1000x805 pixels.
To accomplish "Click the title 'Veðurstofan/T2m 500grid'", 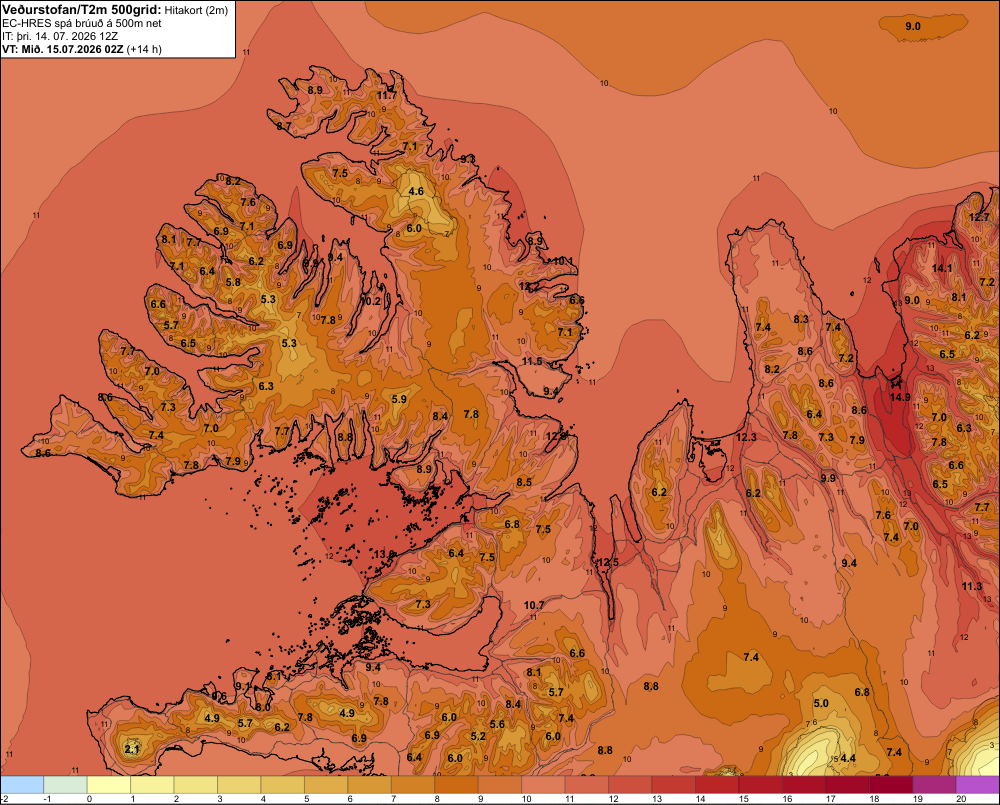I will coord(82,10).
